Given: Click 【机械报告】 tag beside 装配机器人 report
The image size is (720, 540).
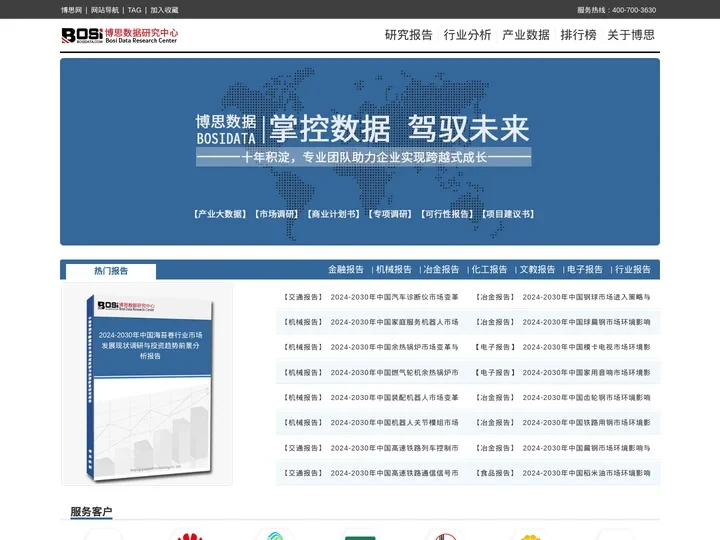Looking at the screenshot, I should coord(303,398).
